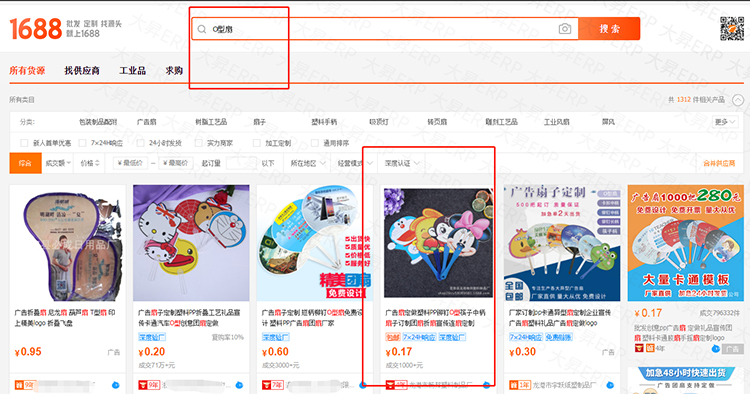Image resolution: width=750 pixels, height=408 pixels.
Task: Expand 更多 categories dropdown
Action: point(725,122)
